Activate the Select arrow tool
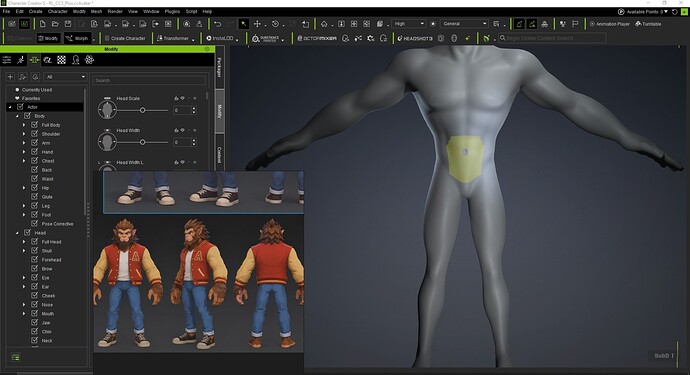Screen dimensions: 690x375 click(x=243, y=24)
